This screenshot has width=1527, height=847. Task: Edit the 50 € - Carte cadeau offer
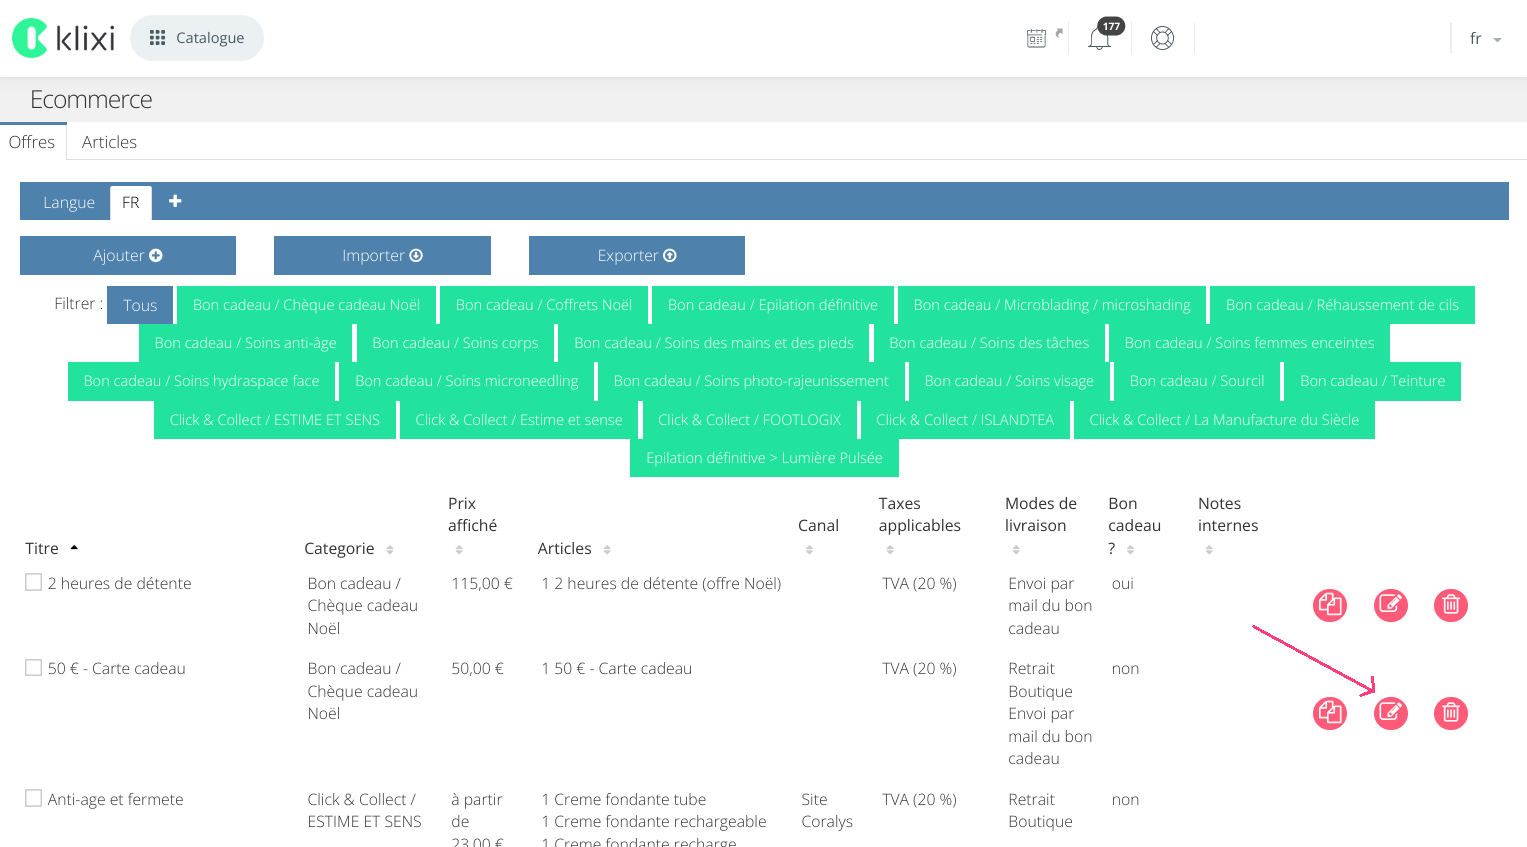[1390, 713]
